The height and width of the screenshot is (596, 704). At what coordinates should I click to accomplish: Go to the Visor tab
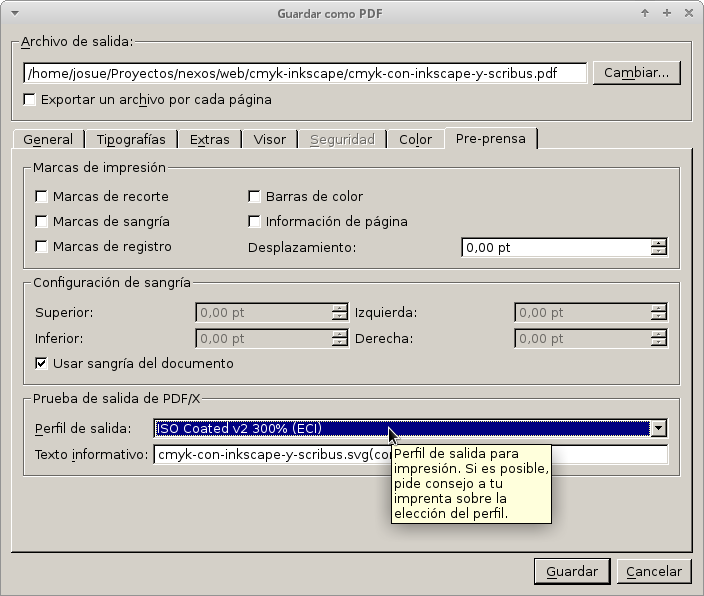coord(269,140)
